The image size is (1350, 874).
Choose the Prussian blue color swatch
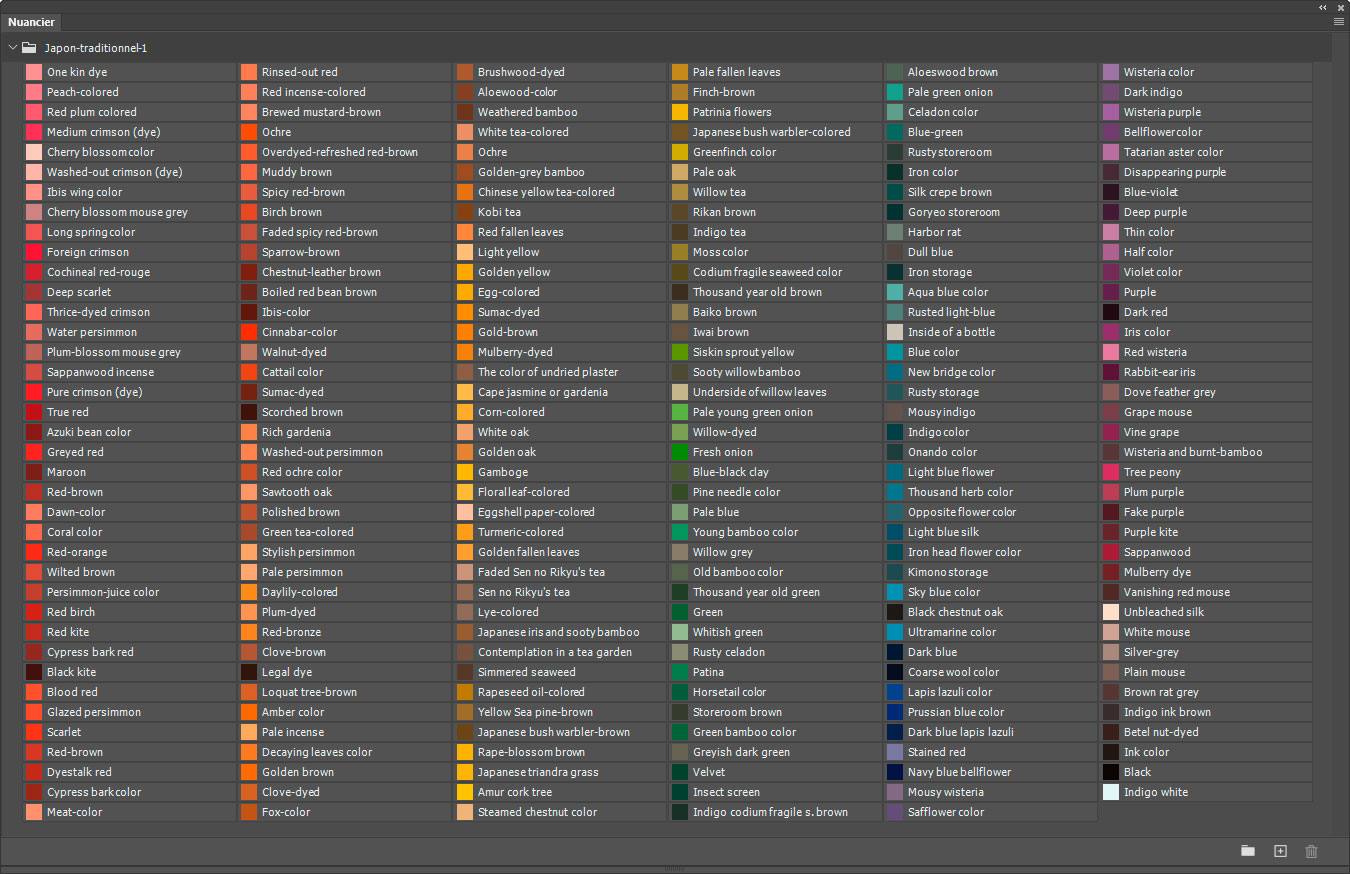click(x=895, y=712)
